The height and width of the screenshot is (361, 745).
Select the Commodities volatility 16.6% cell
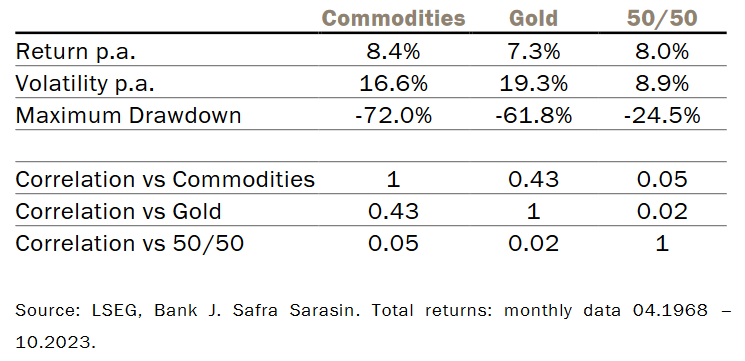[393, 84]
